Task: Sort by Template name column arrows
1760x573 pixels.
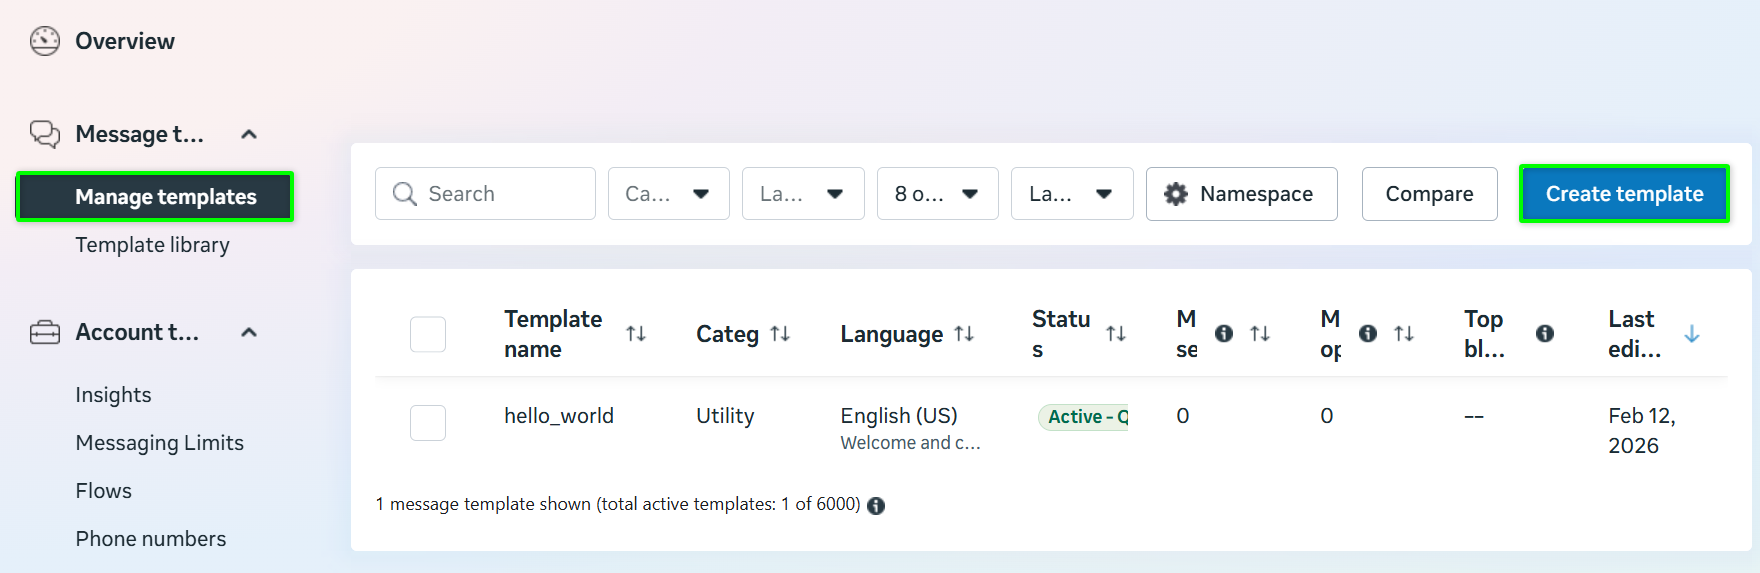Action: coord(636,334)
